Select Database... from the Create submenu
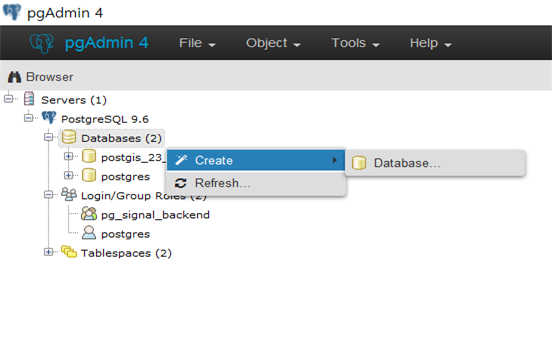The width and height of the screenshot is (552, 361). 435,163
